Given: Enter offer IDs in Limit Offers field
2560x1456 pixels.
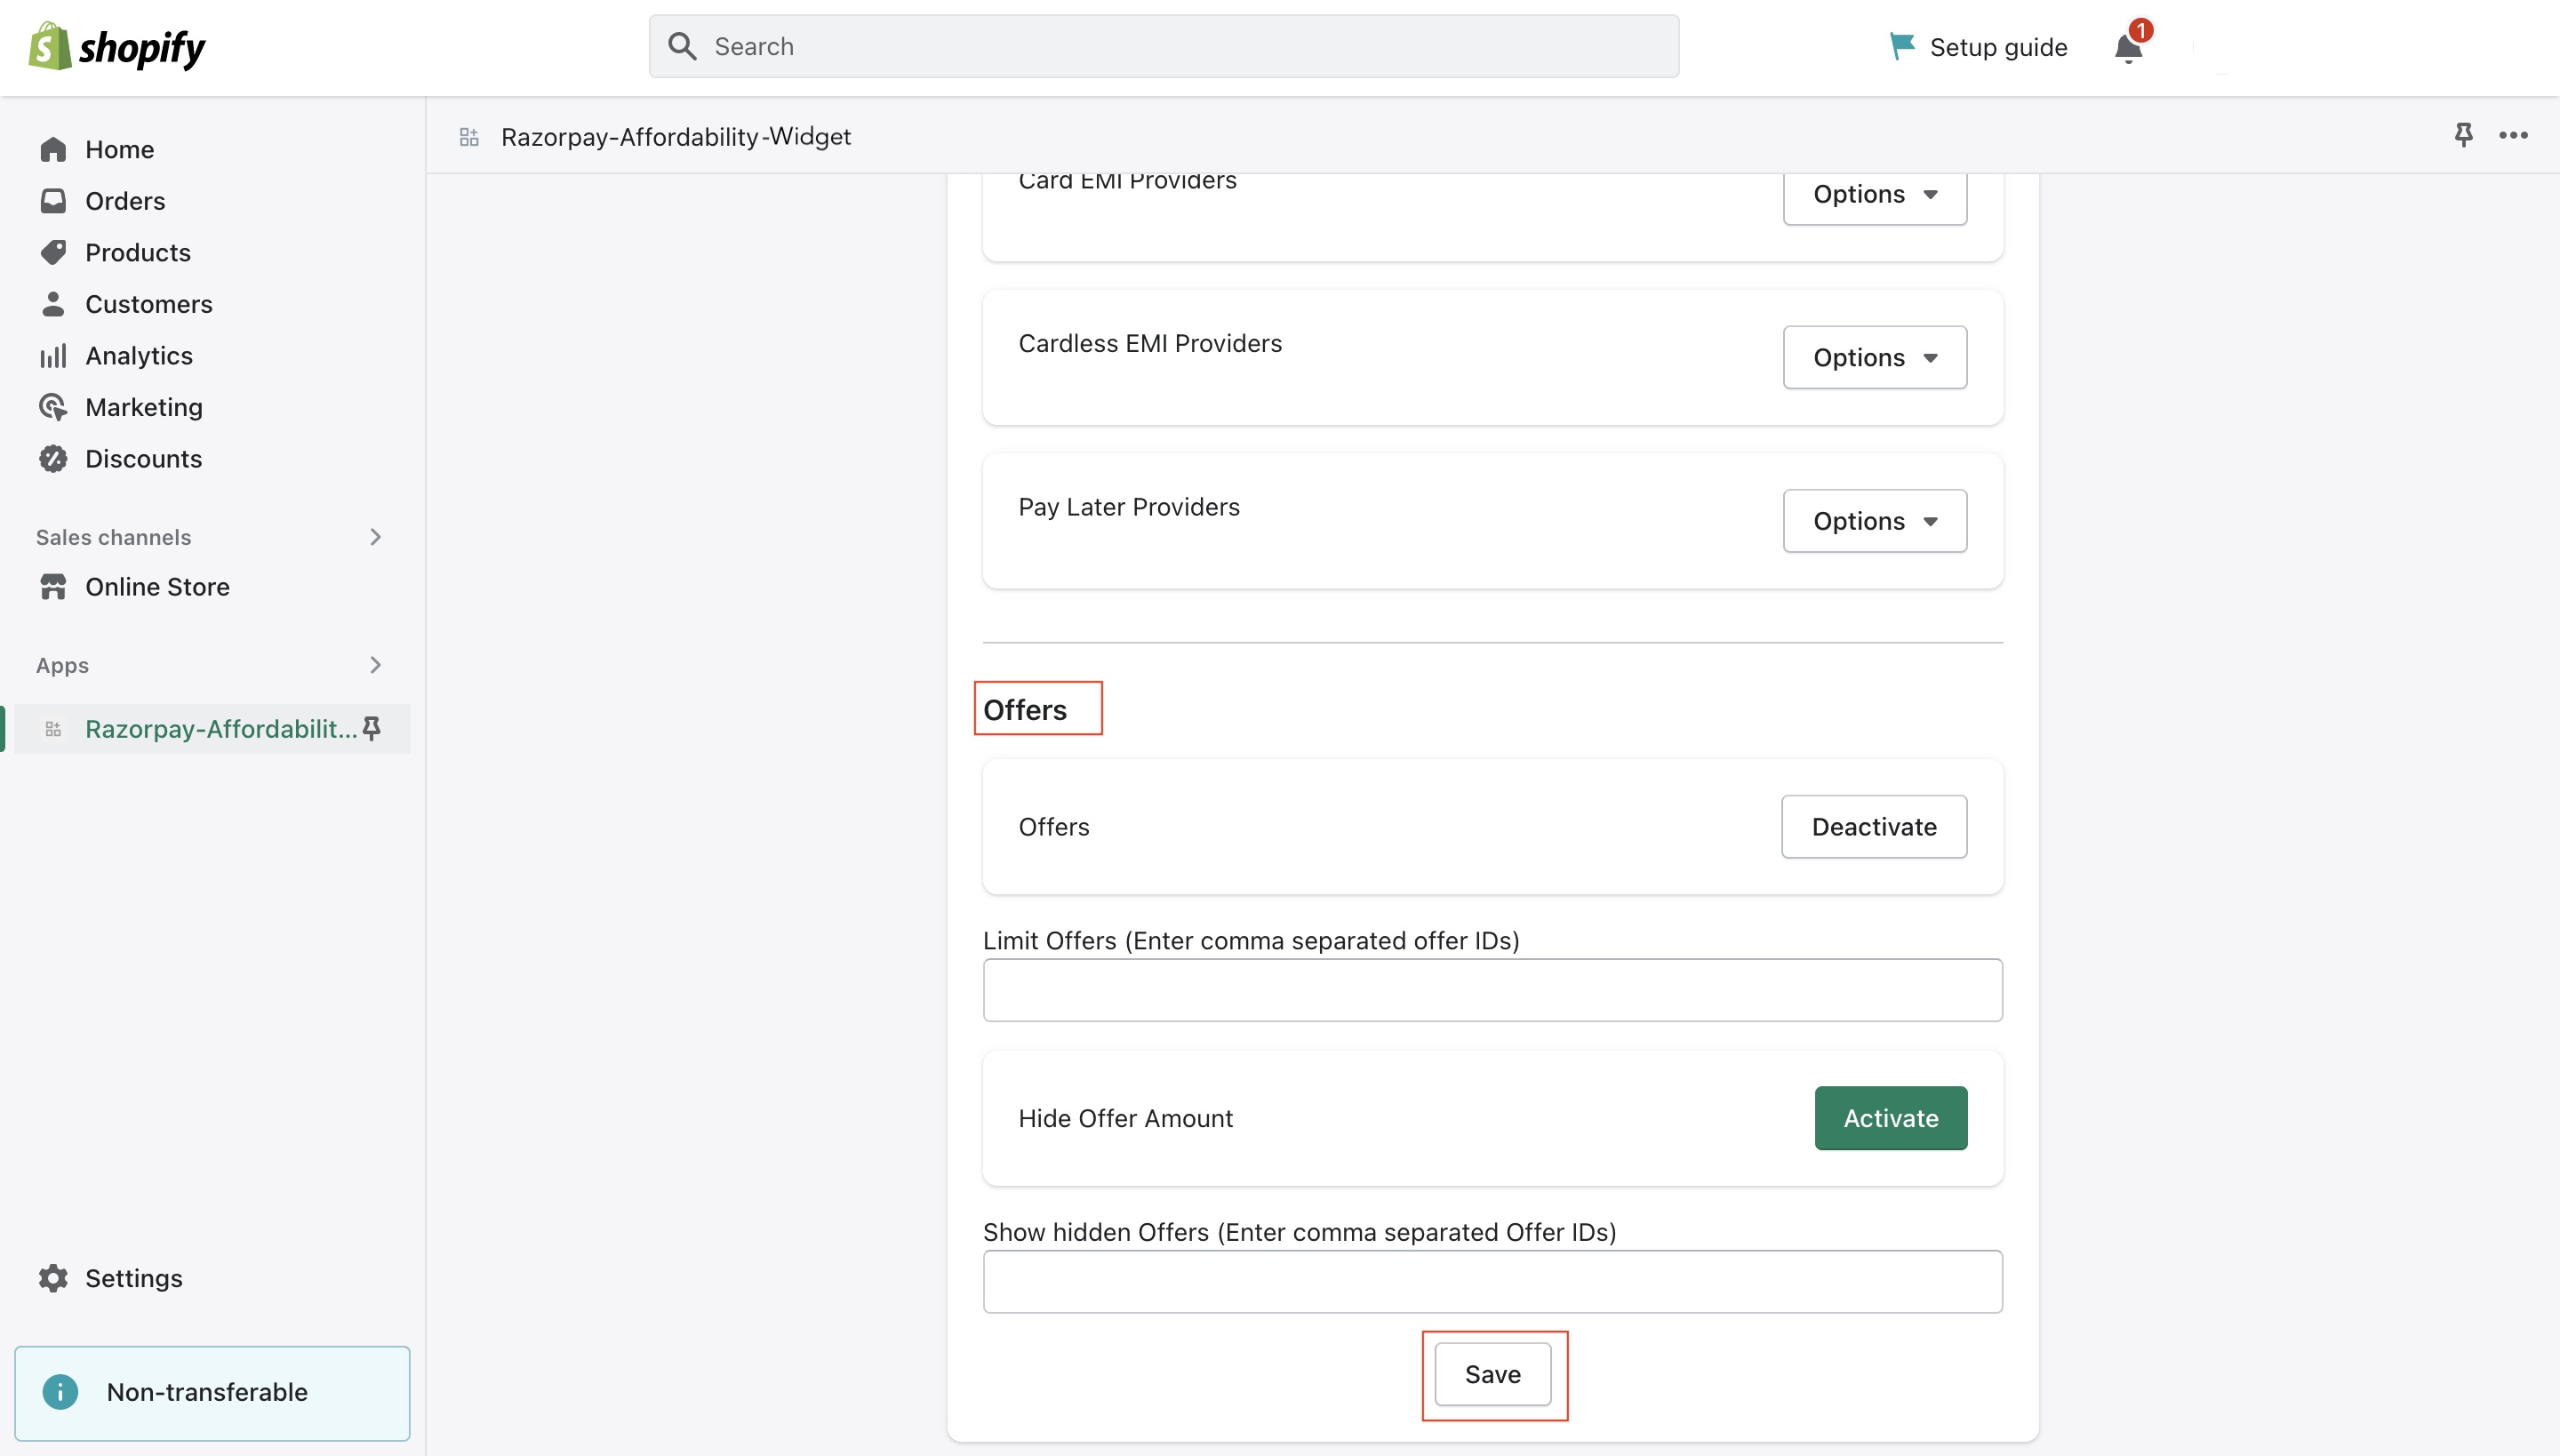Looking at the screenshot, I should pos(1491,988).
